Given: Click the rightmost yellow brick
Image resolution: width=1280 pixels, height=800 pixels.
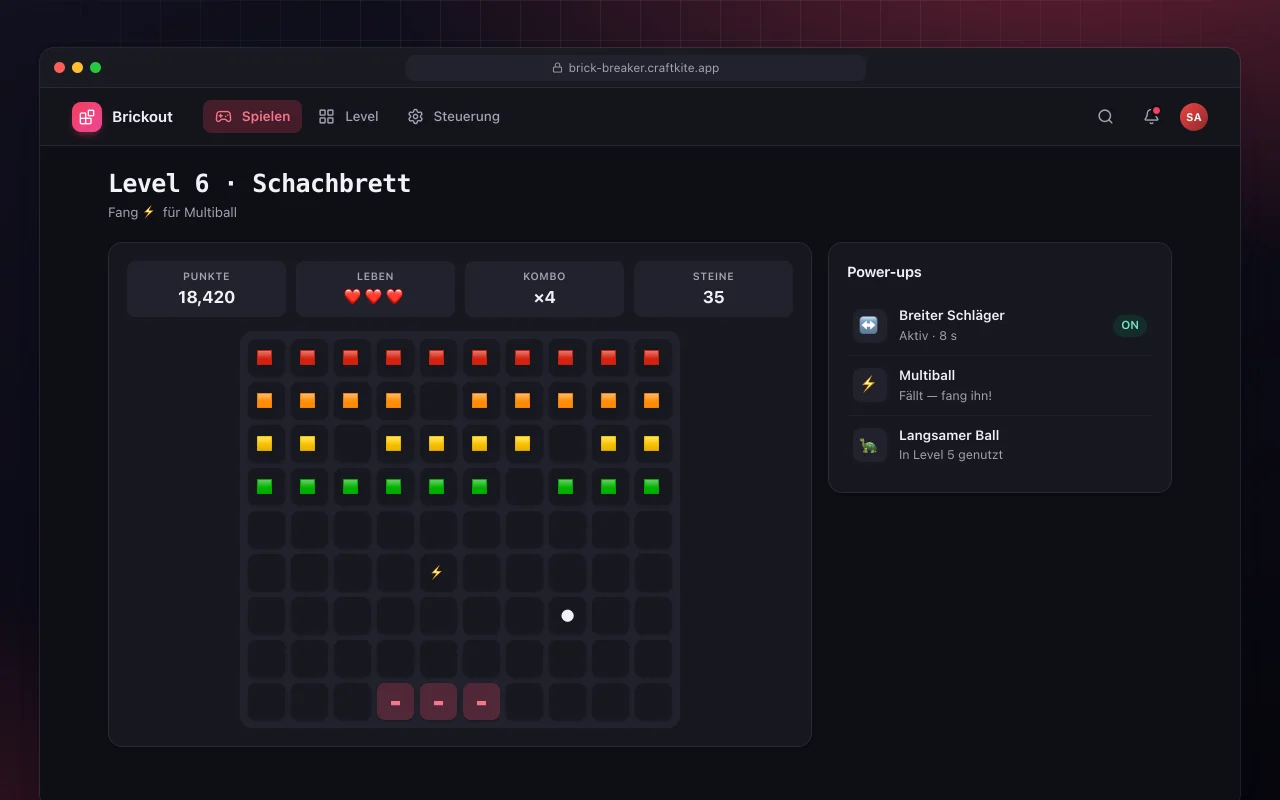Looking at the screenshot, I should (x=652, y=444).
